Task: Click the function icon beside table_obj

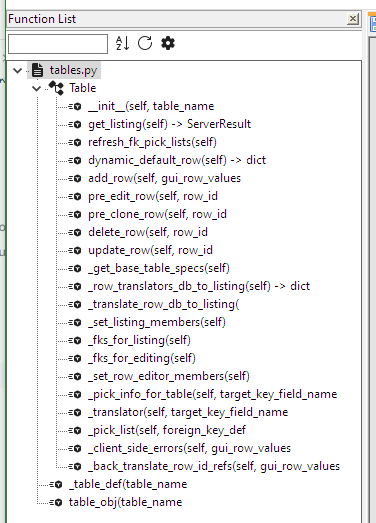Action: pyautogui.click(x=56, y=502)
